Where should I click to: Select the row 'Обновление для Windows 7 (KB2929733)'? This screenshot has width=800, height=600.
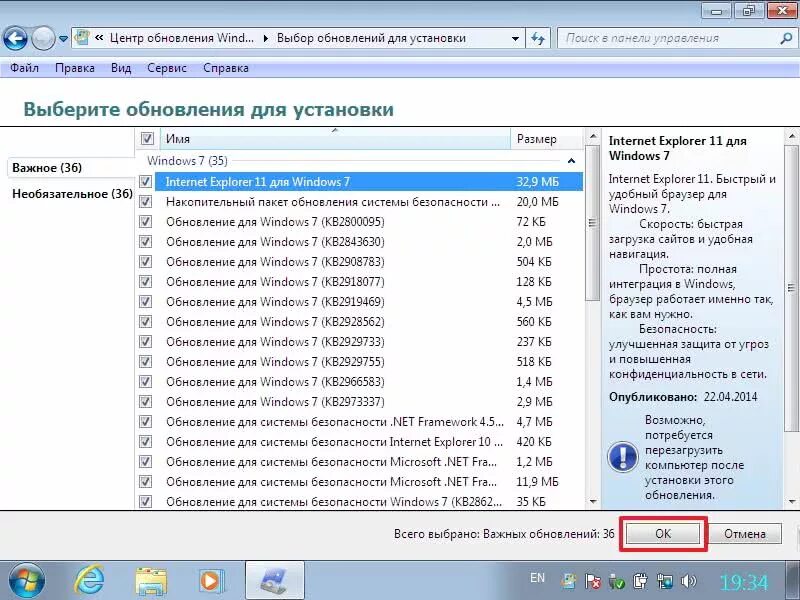(x=368, y=342)
